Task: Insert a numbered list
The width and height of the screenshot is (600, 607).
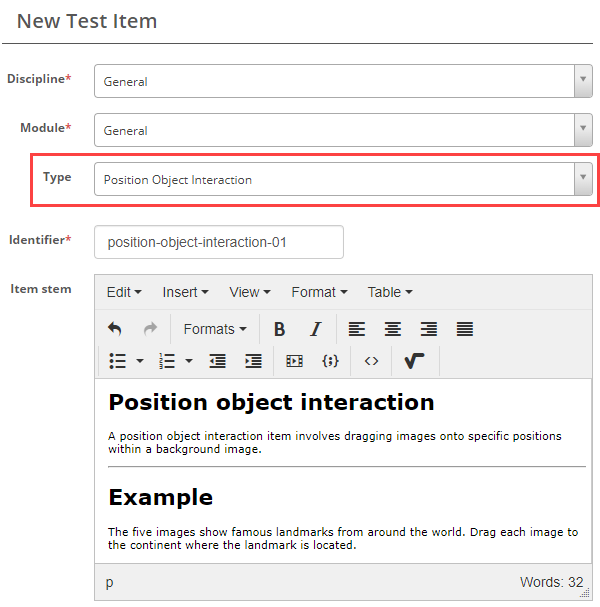Action: point(168,361)
